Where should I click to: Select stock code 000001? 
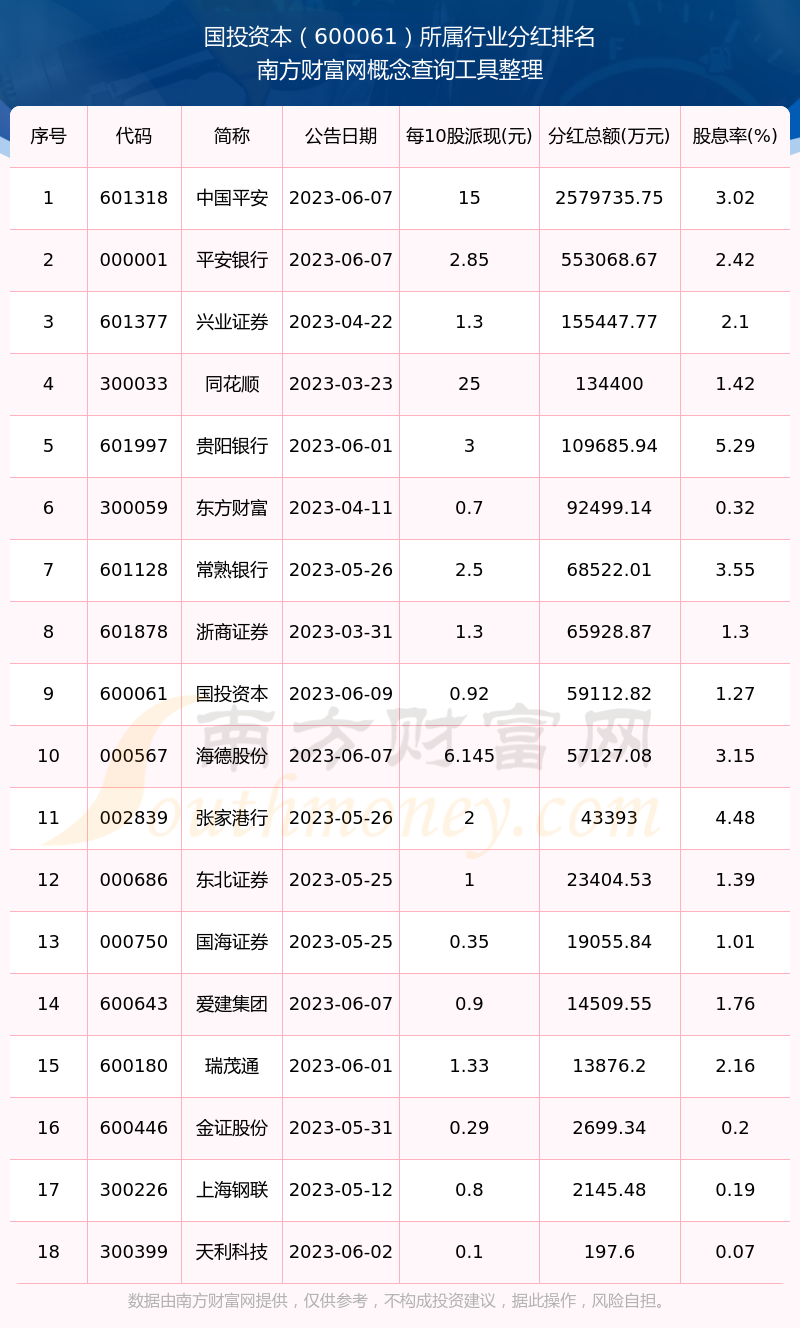134,260
